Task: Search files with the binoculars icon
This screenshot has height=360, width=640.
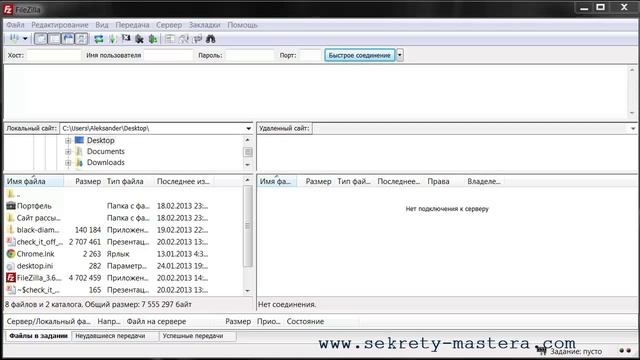Action: [211, 39]
